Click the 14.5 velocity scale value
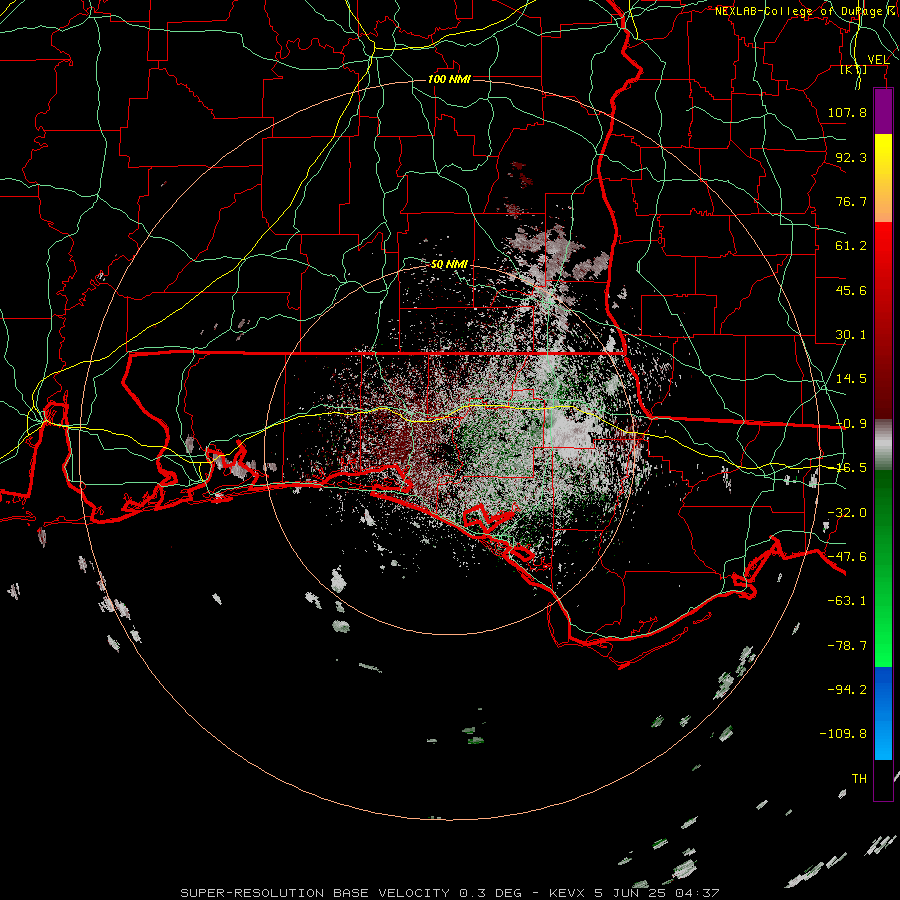900x900 pixels. click(851, 379)
